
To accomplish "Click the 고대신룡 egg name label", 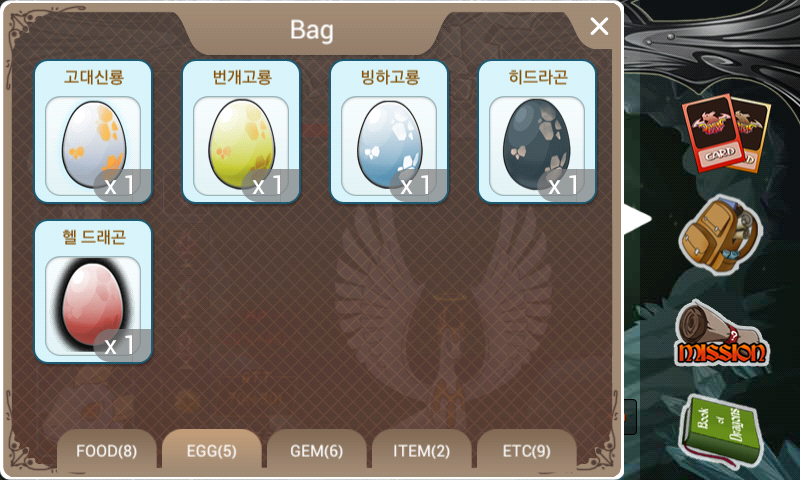I will point(94,77).
